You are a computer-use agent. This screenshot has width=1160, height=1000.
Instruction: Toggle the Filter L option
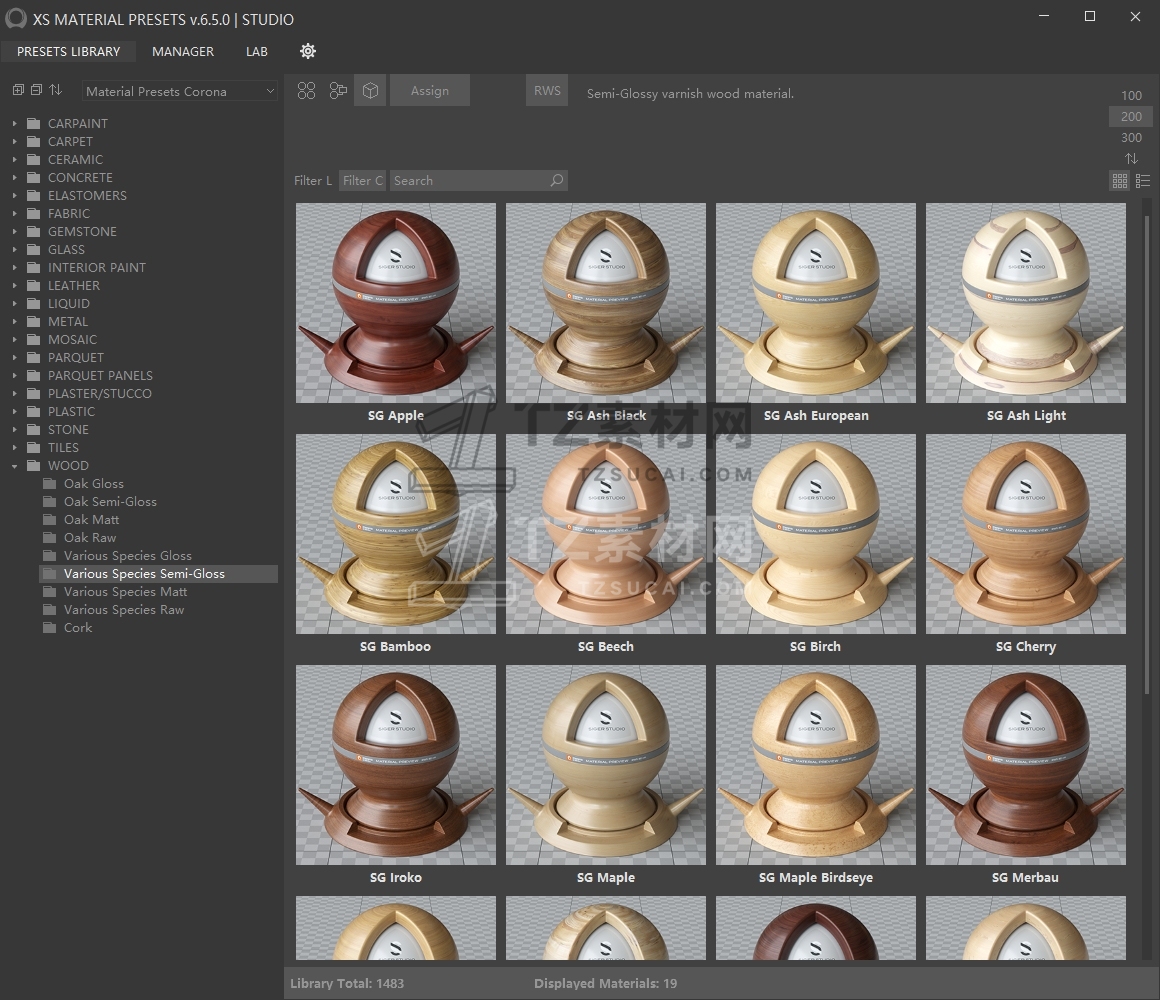313,180
